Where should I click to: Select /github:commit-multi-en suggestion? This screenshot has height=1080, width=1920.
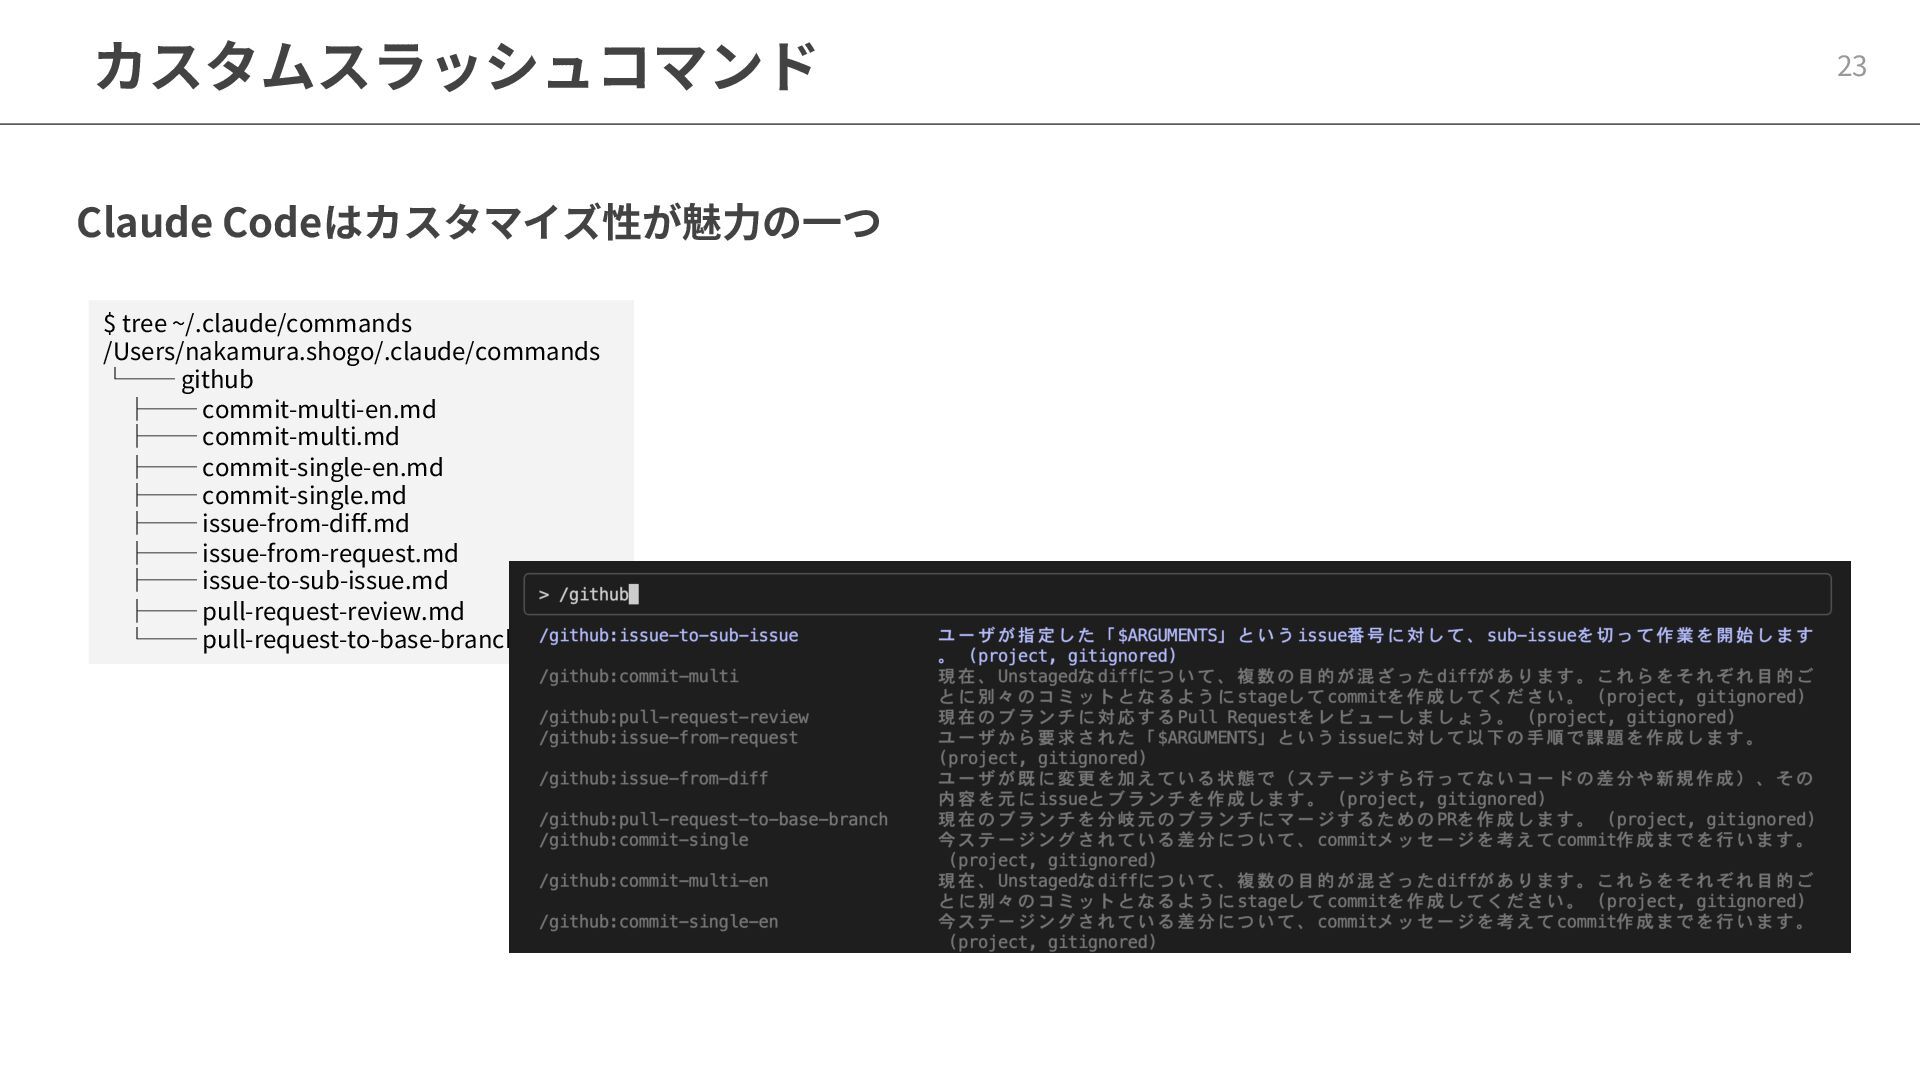(x=653, y=881)
